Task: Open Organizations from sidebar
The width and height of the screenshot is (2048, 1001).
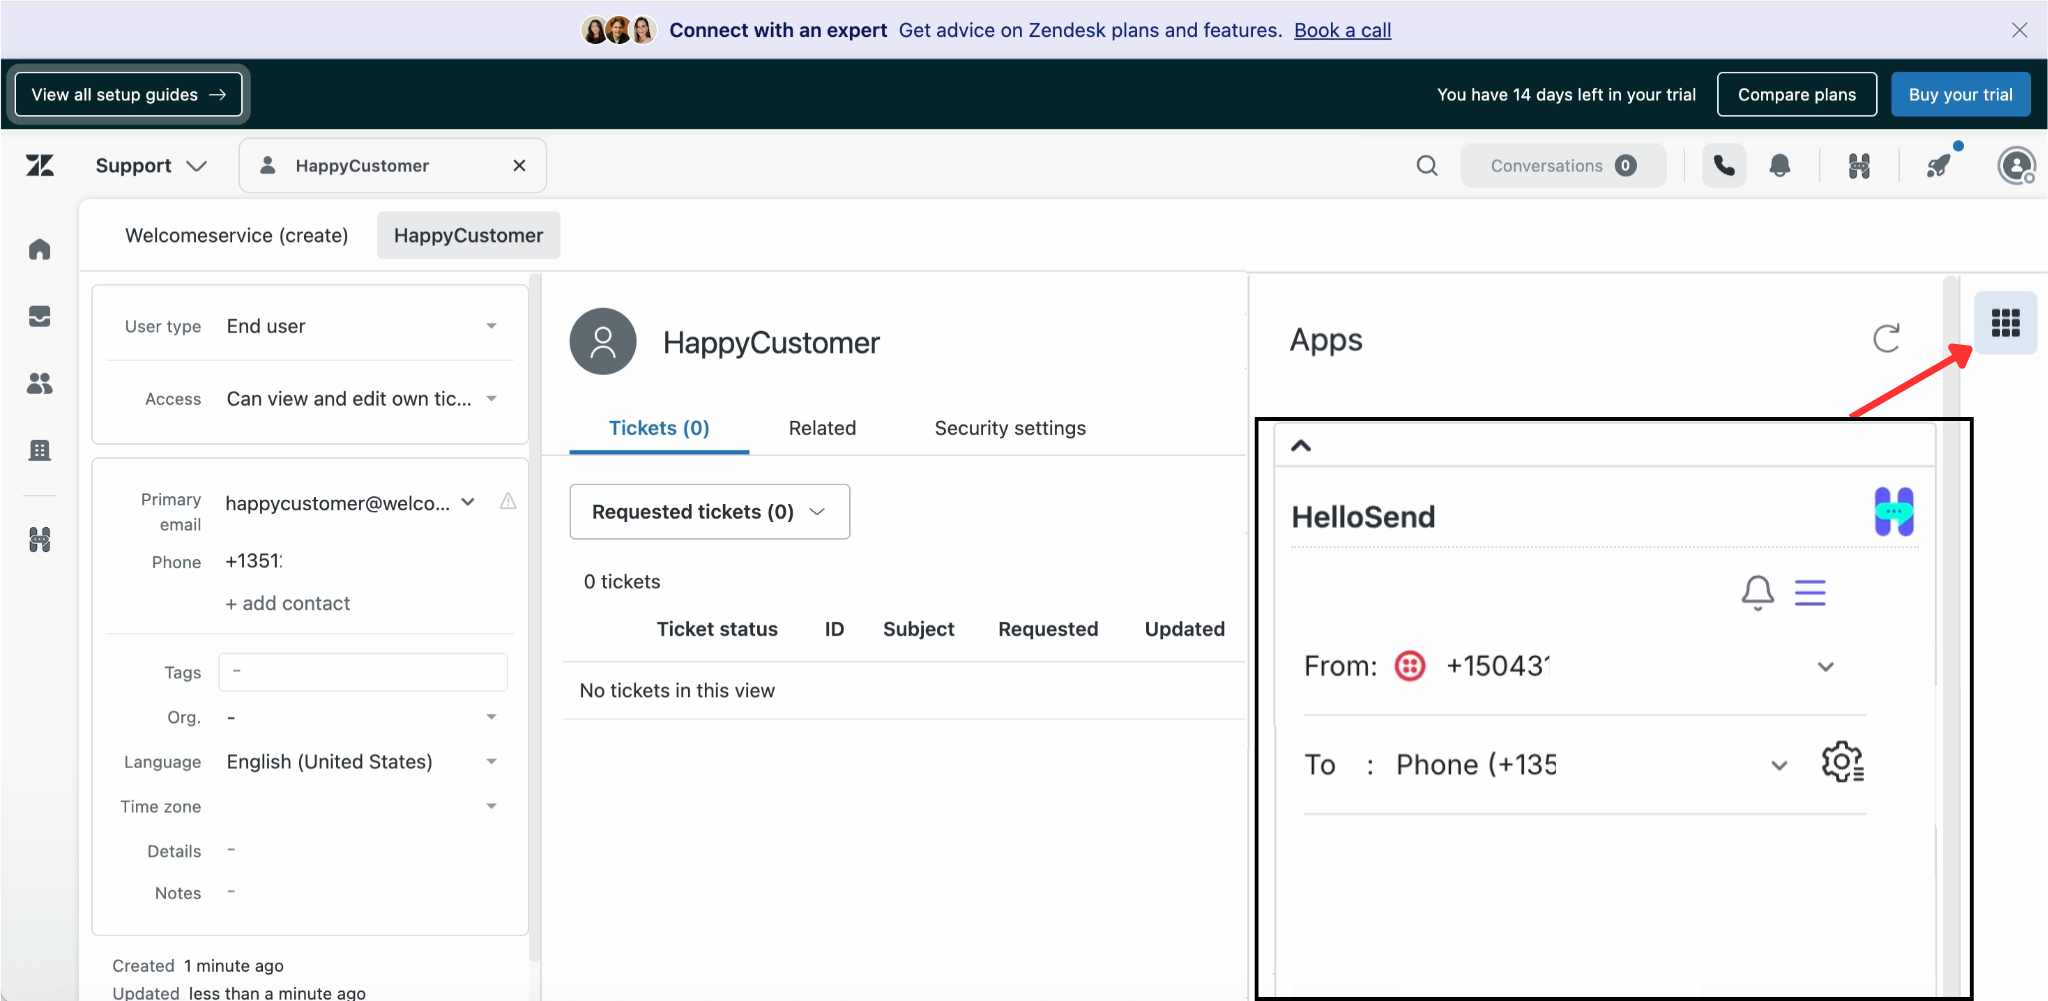Action: [x=40, y=450]
